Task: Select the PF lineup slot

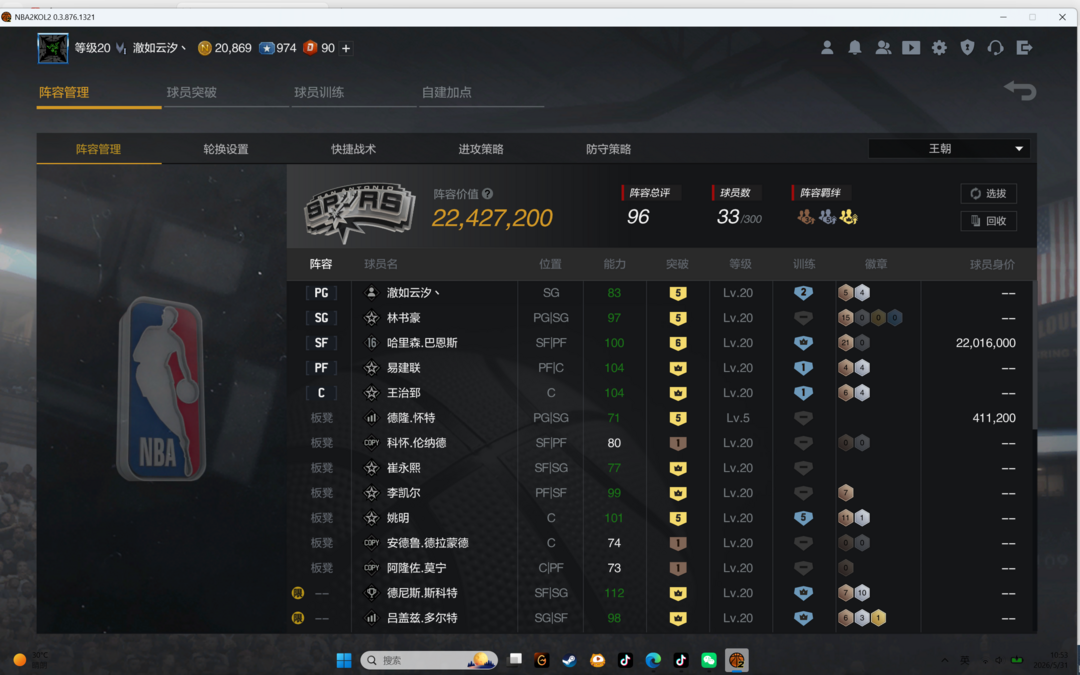Action: (x=321, y=368)
